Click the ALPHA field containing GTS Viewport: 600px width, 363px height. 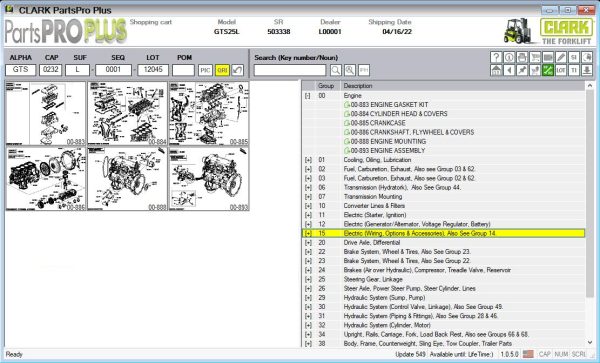click(x=21, y=70)
